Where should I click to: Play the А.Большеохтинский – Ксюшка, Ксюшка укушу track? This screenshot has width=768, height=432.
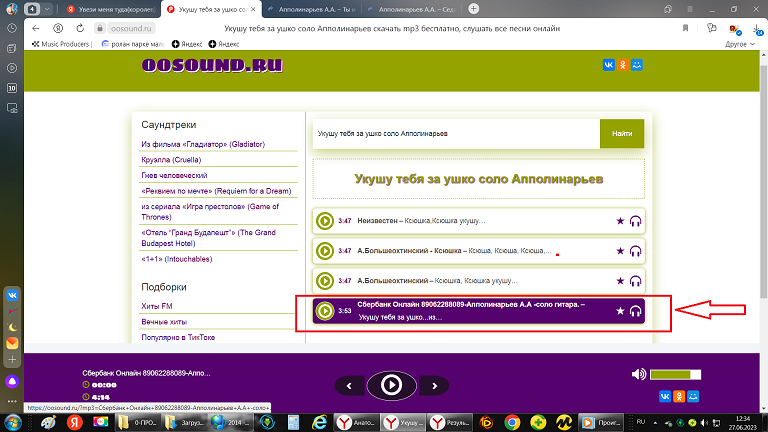[x=325, y=281]
